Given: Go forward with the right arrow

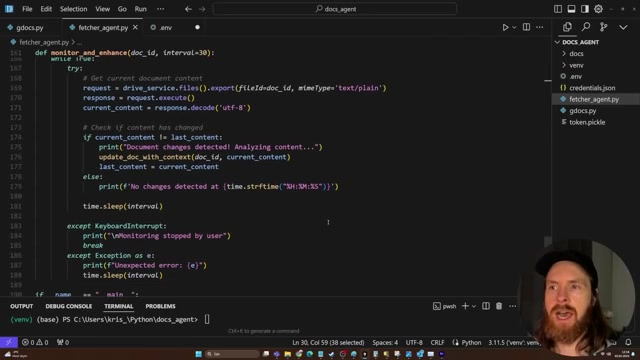Looking at the screenshot, I should click(202, 9).
